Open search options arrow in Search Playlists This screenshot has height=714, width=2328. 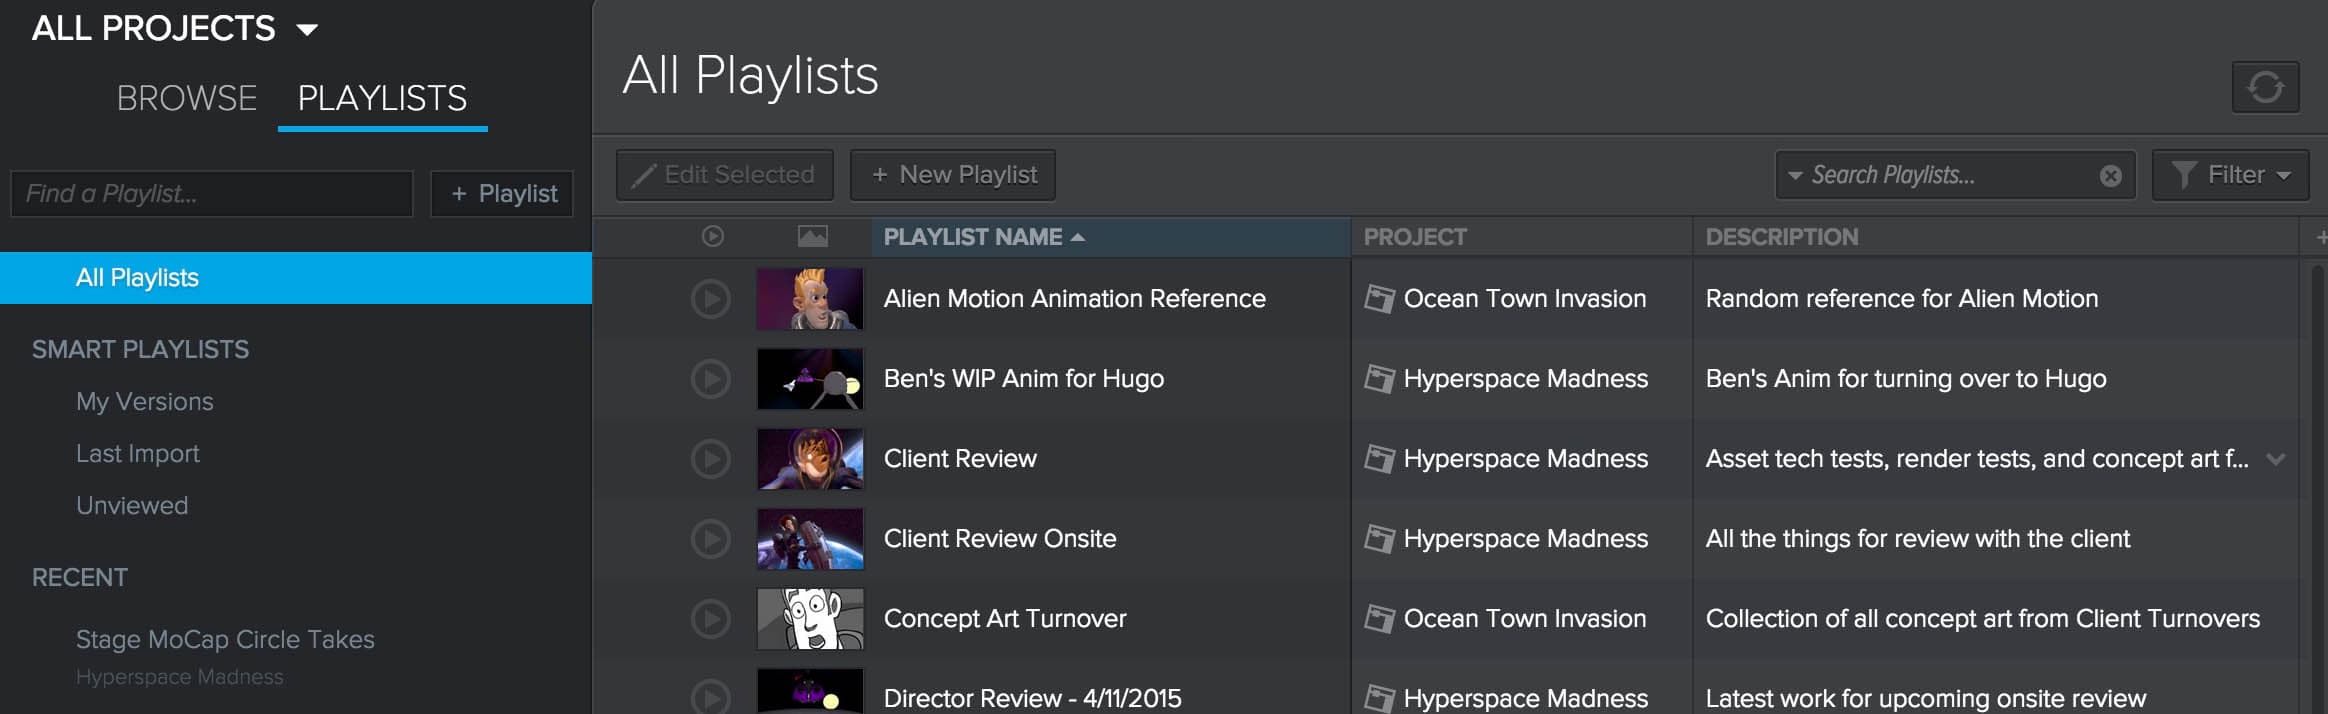click(x=1795, y=176)
